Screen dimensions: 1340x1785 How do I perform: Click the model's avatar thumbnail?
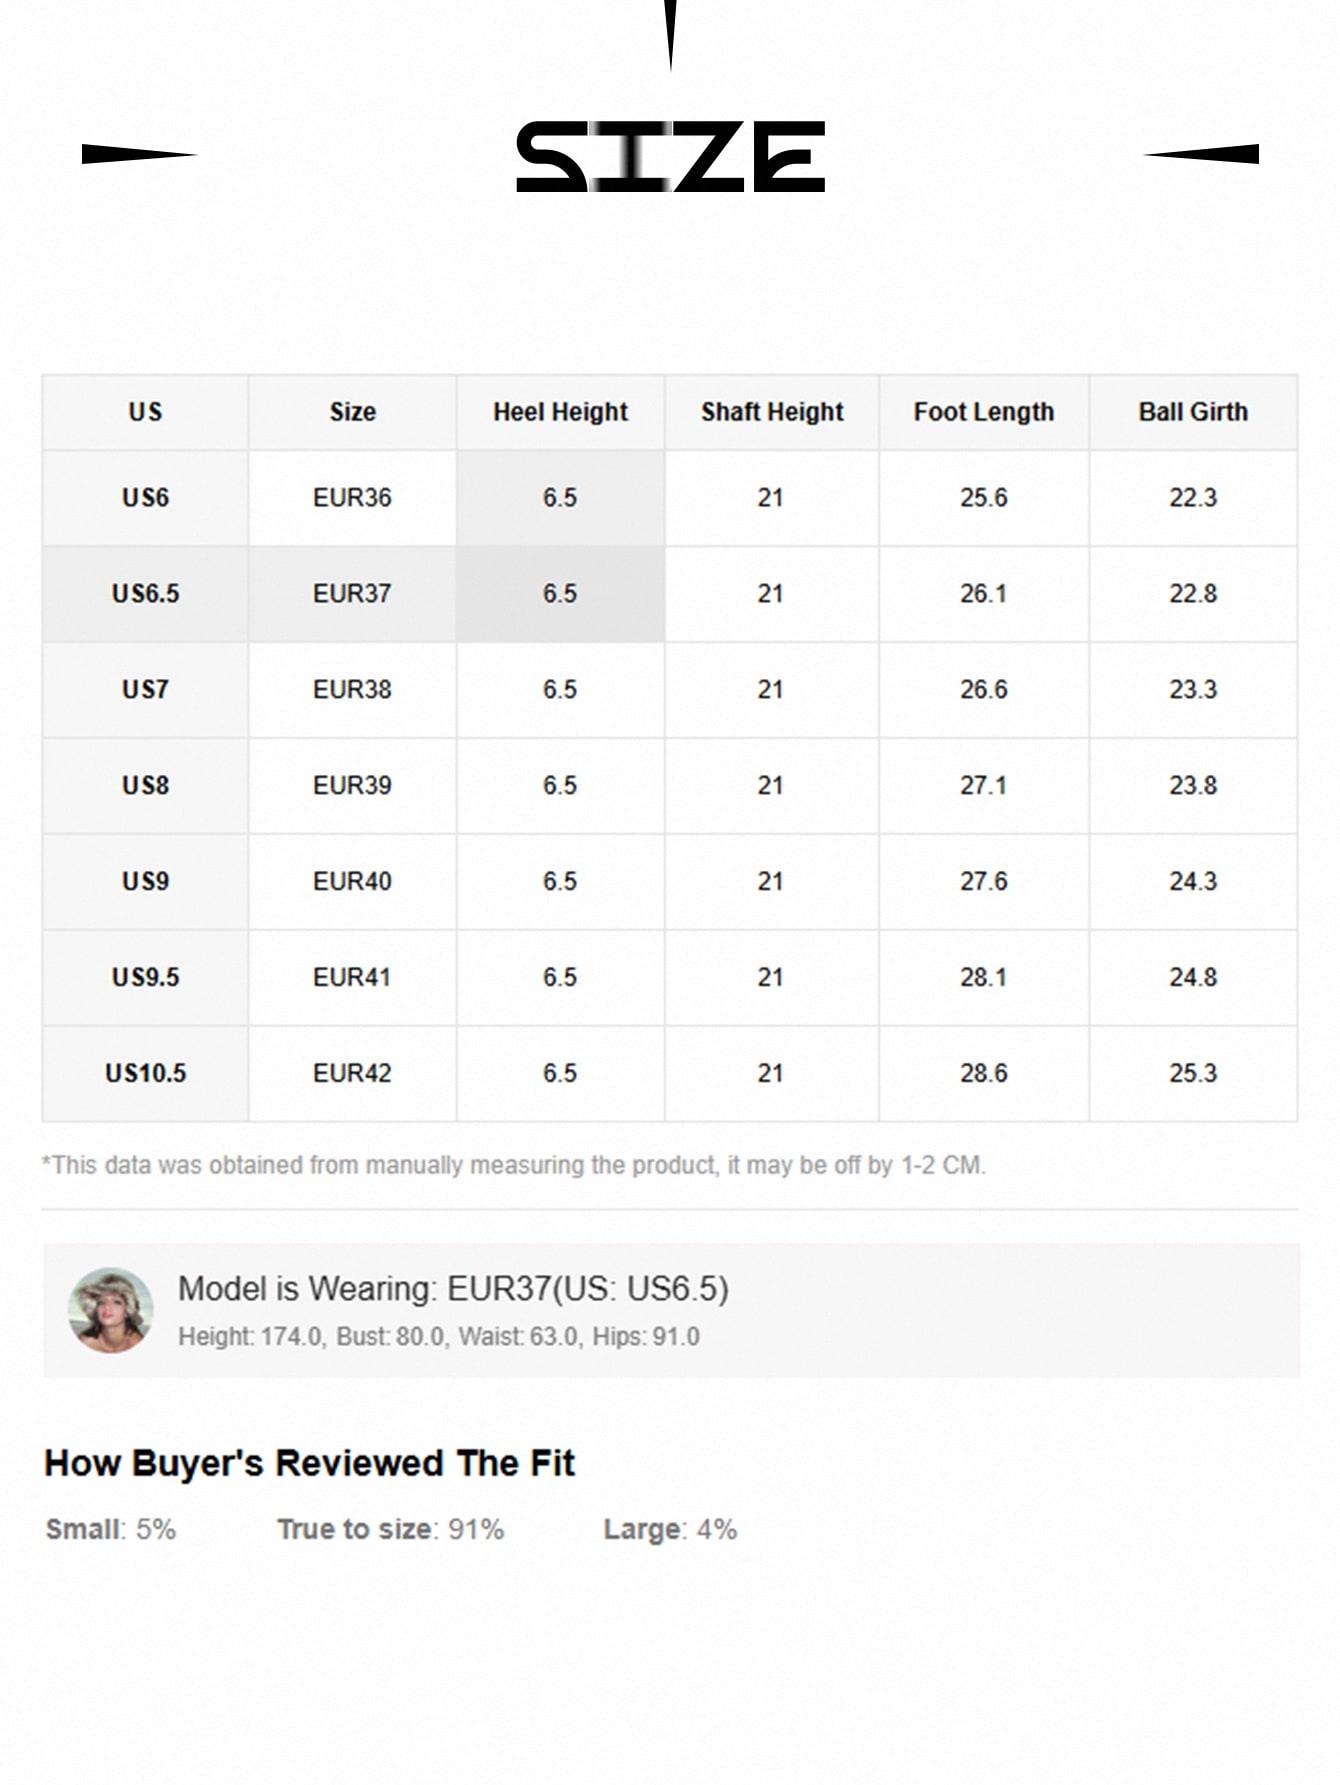click(110, 1310)
